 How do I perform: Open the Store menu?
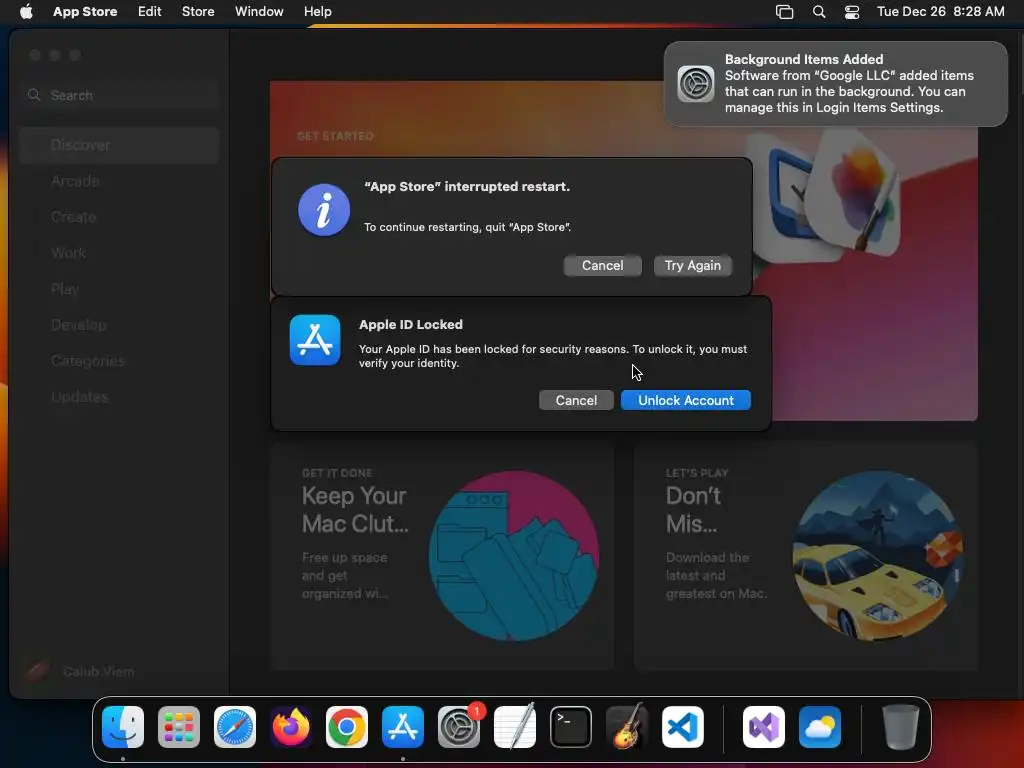pos(198,11)
